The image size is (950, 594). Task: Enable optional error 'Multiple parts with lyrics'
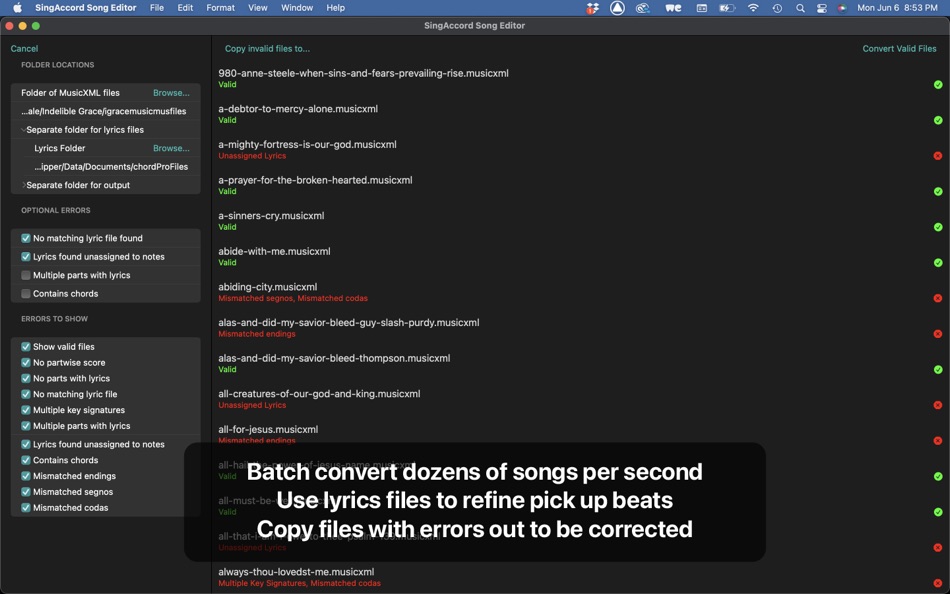pyautogui.click(x=25, y=275)
